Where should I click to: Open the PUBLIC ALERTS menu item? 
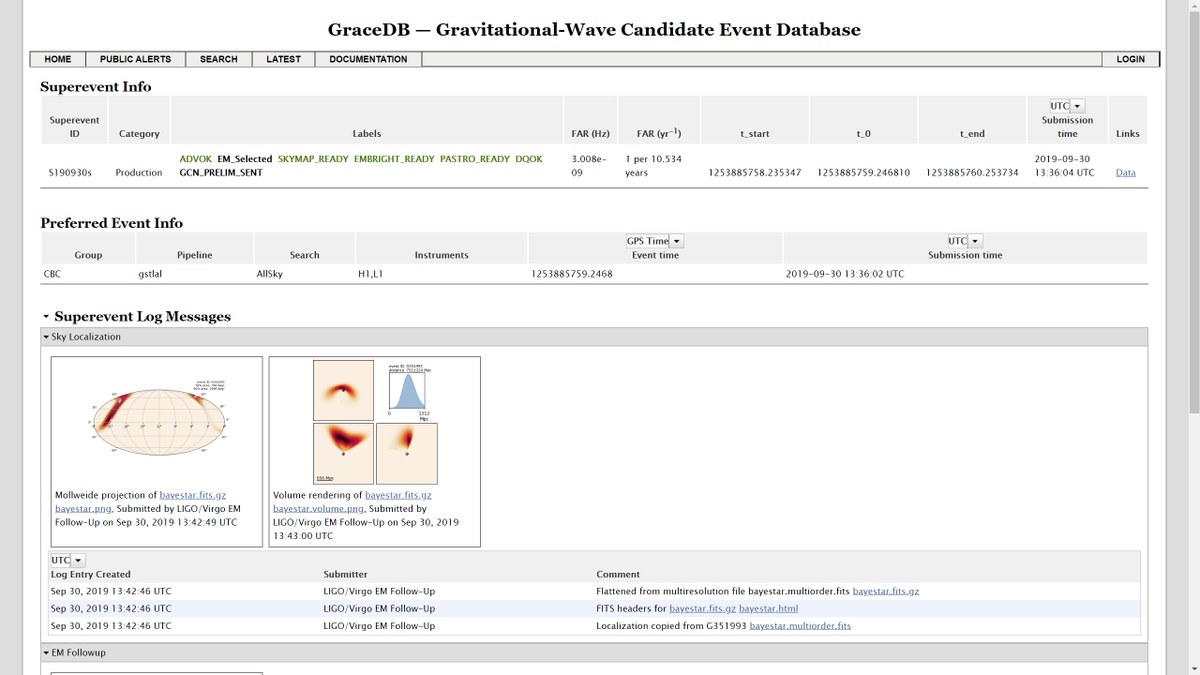point(136,59)
